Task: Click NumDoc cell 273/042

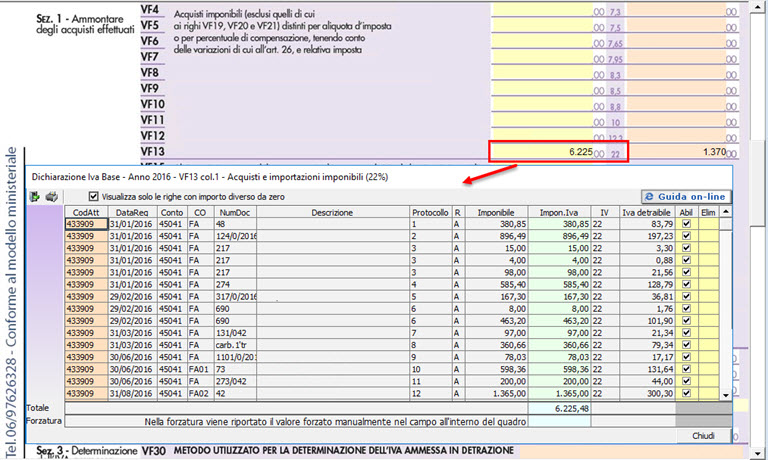Action: pos(235,381)
